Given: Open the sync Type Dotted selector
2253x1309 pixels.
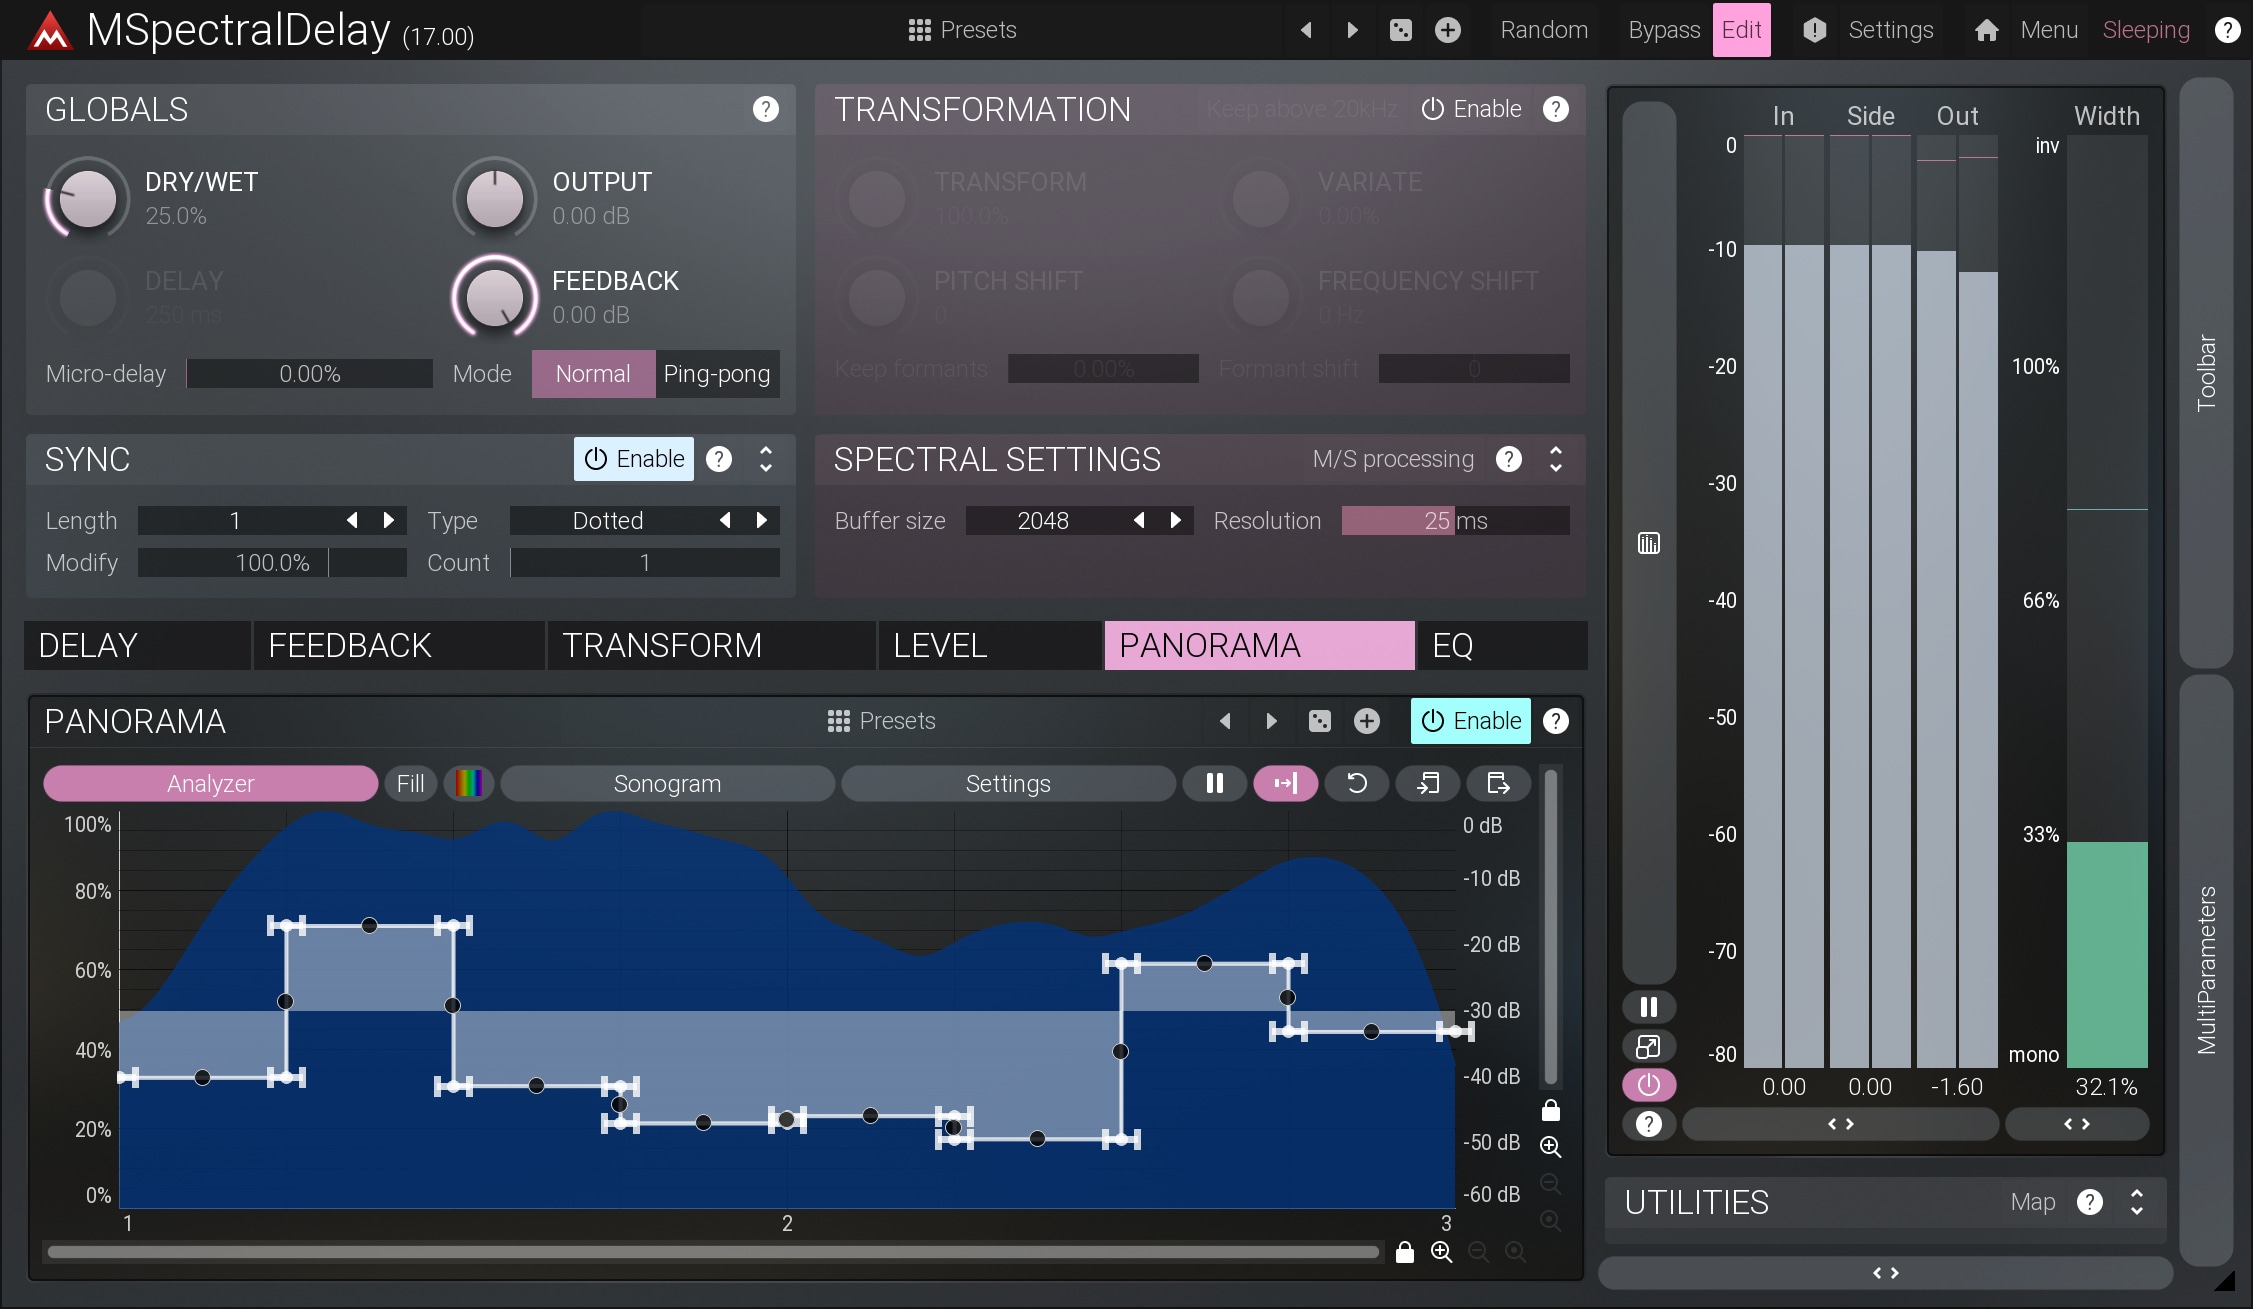Looking at the screenshot, I should tap(608, 521).
